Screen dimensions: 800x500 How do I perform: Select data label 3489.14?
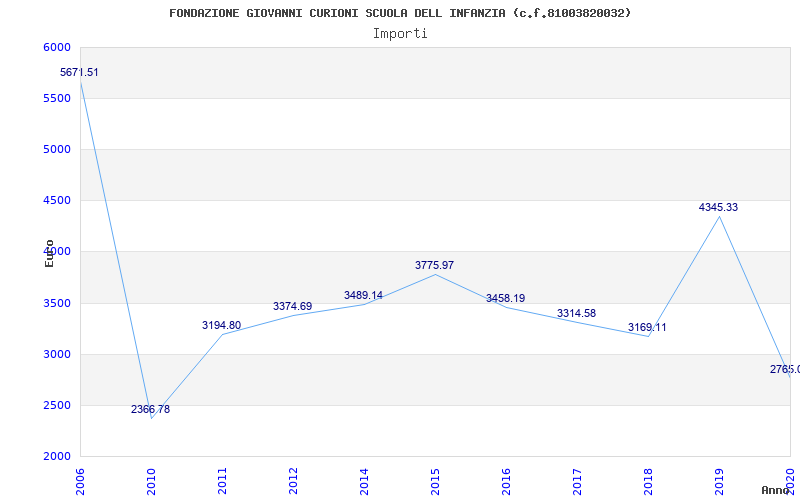tap(363, 295)
